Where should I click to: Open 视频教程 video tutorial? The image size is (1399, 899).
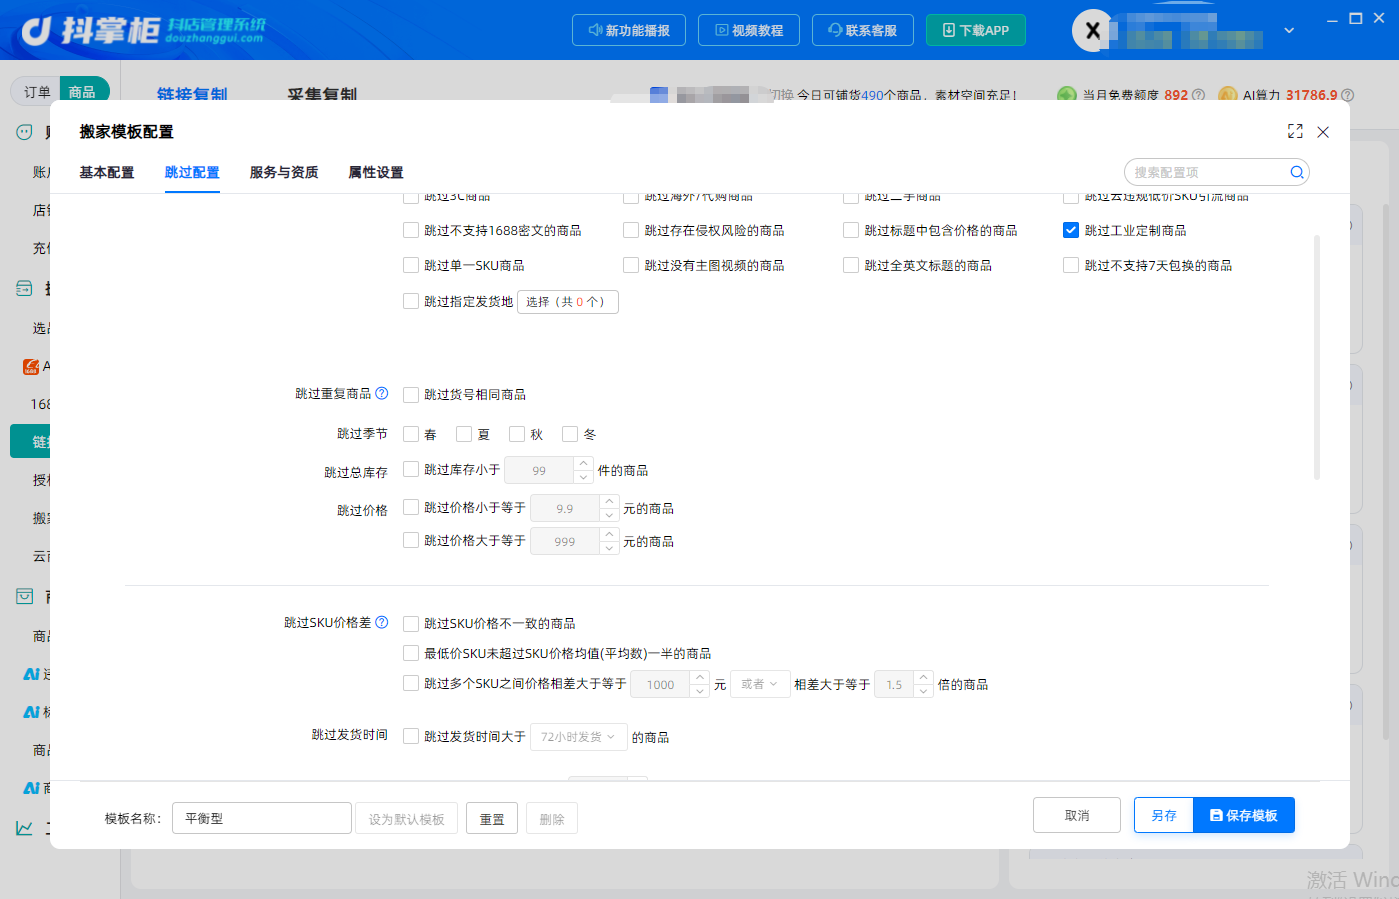749,30
